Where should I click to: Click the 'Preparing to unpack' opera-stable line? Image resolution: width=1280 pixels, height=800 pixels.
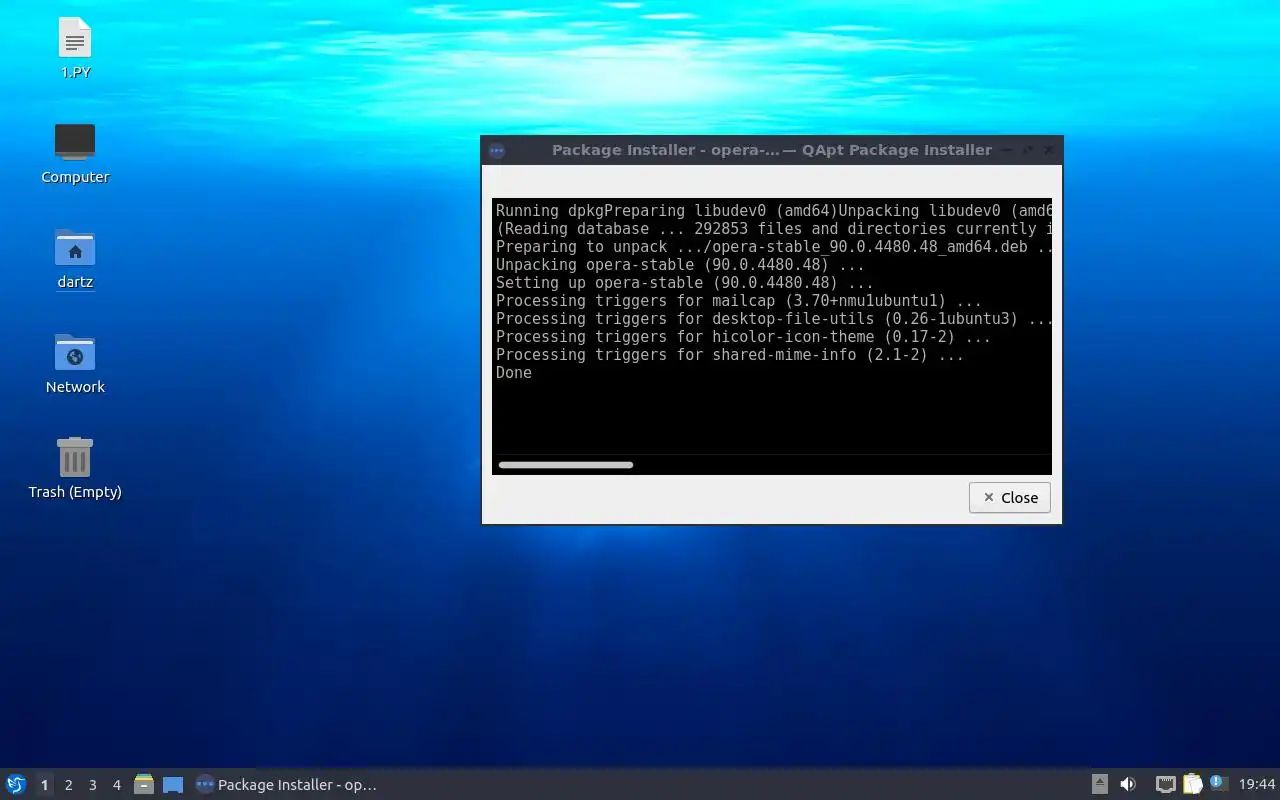[x=773, y=247]
